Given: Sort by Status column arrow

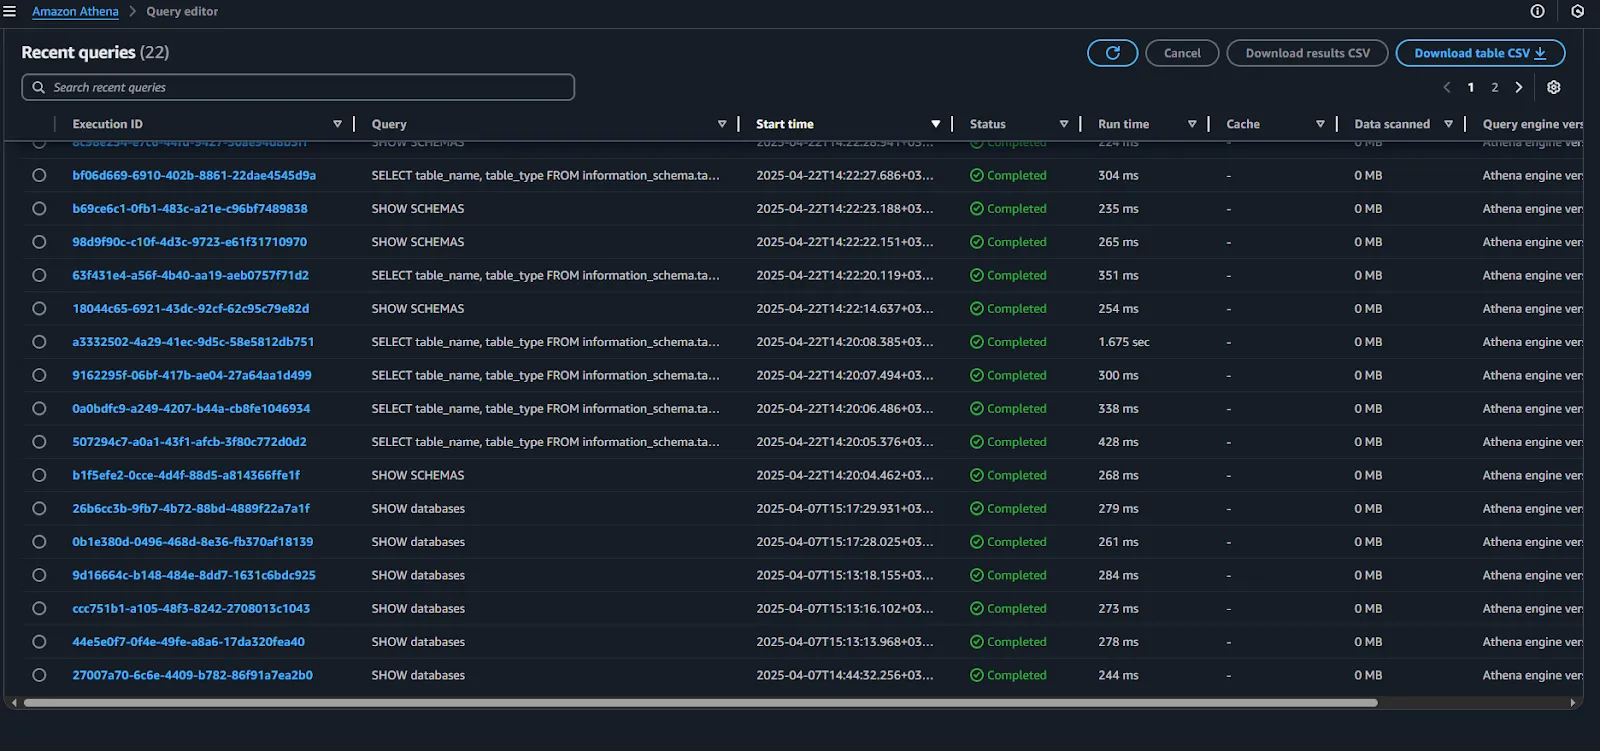Looking at the screenshot, I should tap(1064, 124).
